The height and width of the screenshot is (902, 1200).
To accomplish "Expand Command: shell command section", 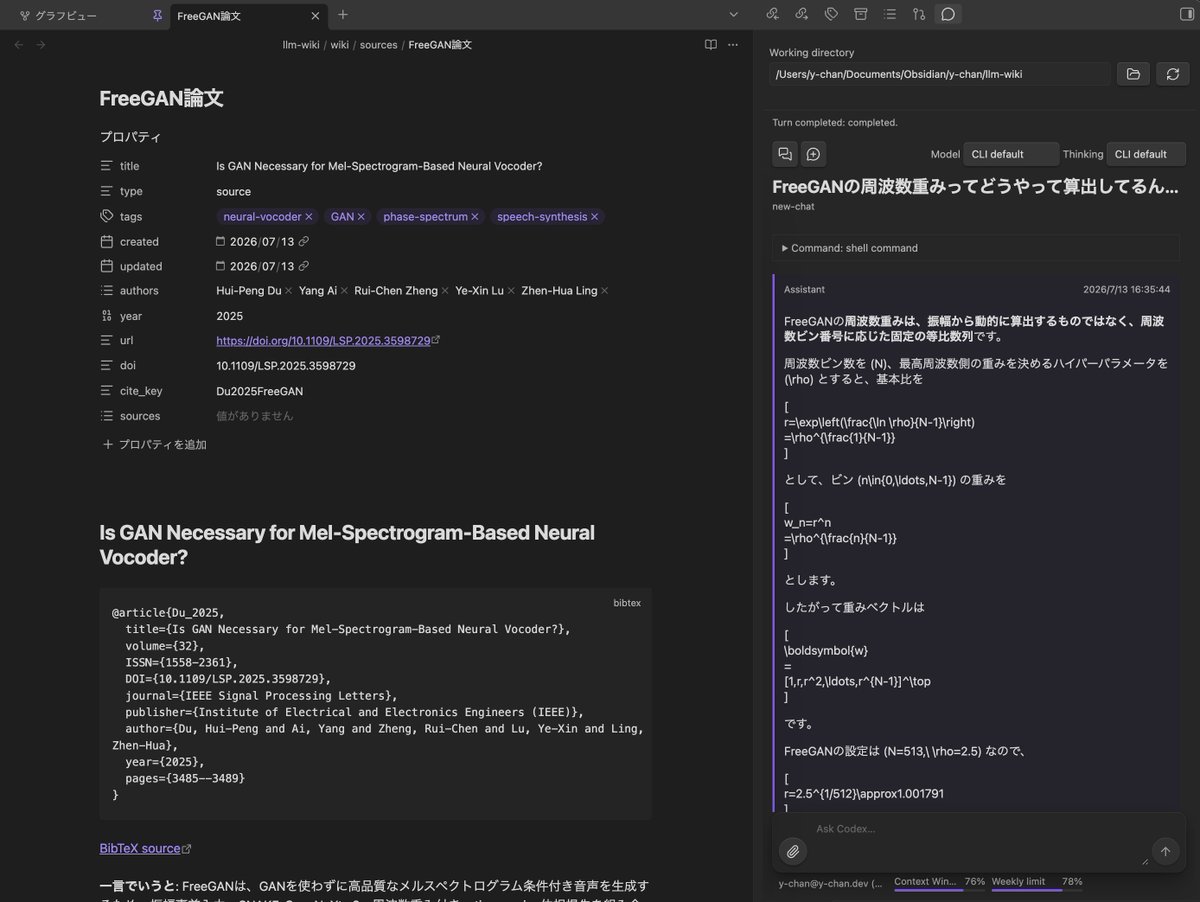I will (x=975, y=248).
